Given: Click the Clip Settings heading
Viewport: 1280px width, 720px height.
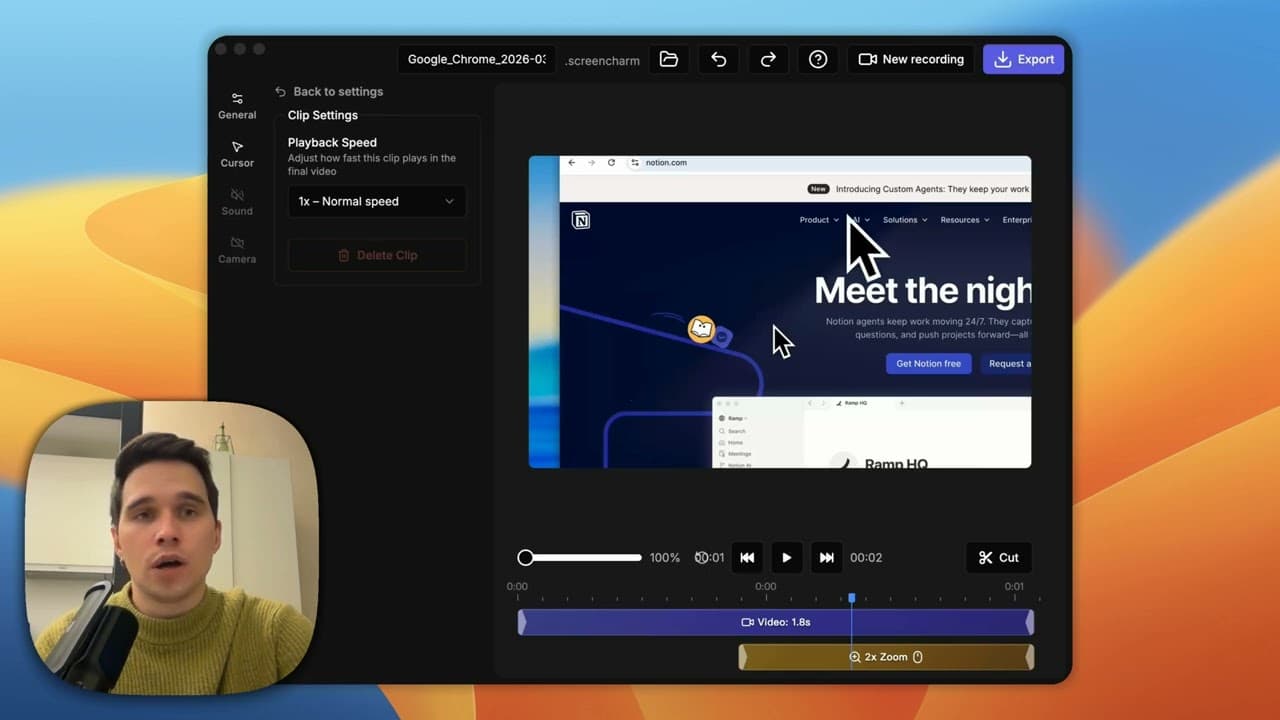Looking at the screenshot, I should pos(323,115).
